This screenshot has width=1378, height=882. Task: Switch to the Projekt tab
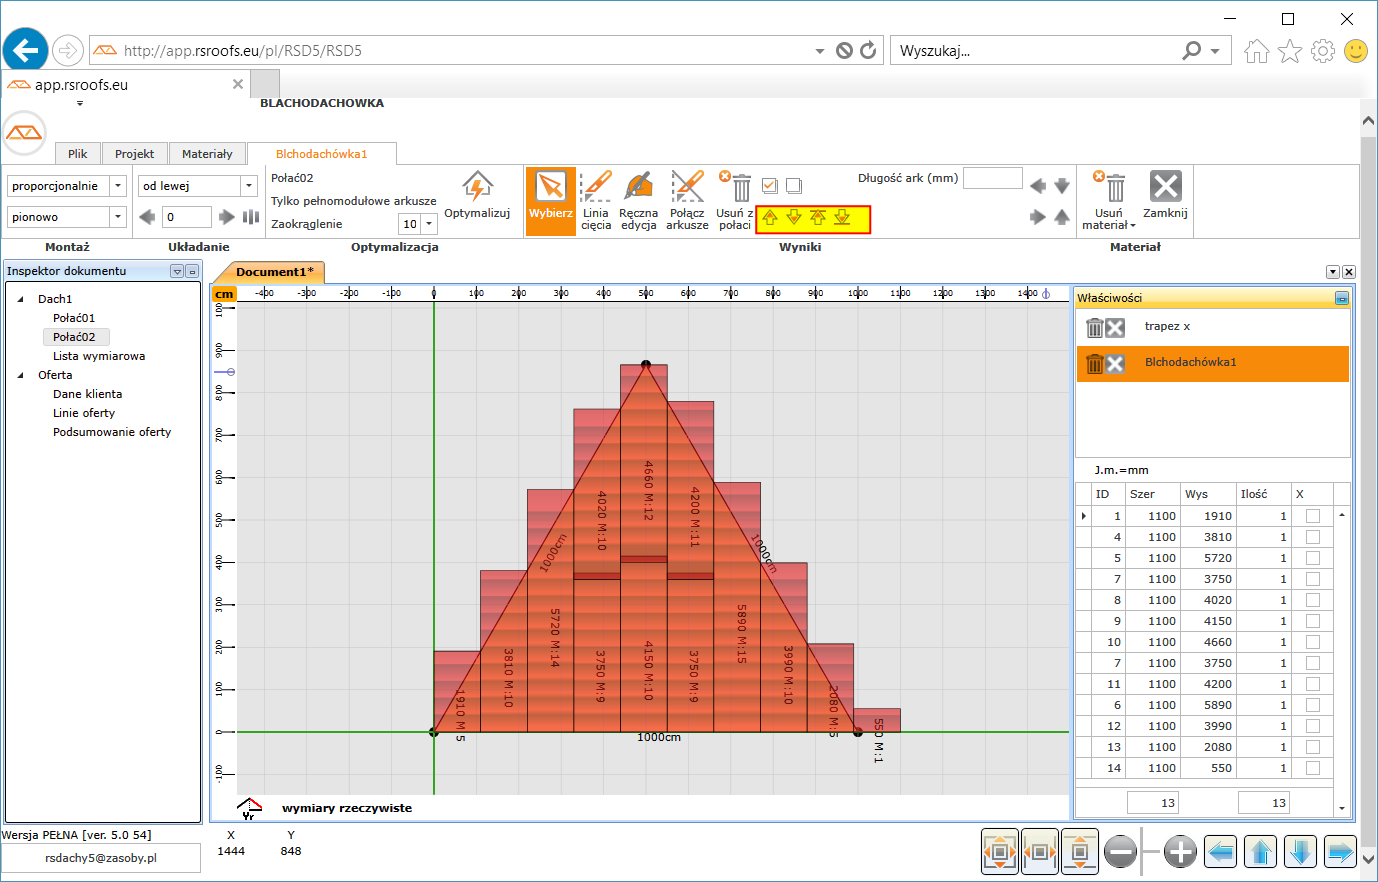pos(134,154)
